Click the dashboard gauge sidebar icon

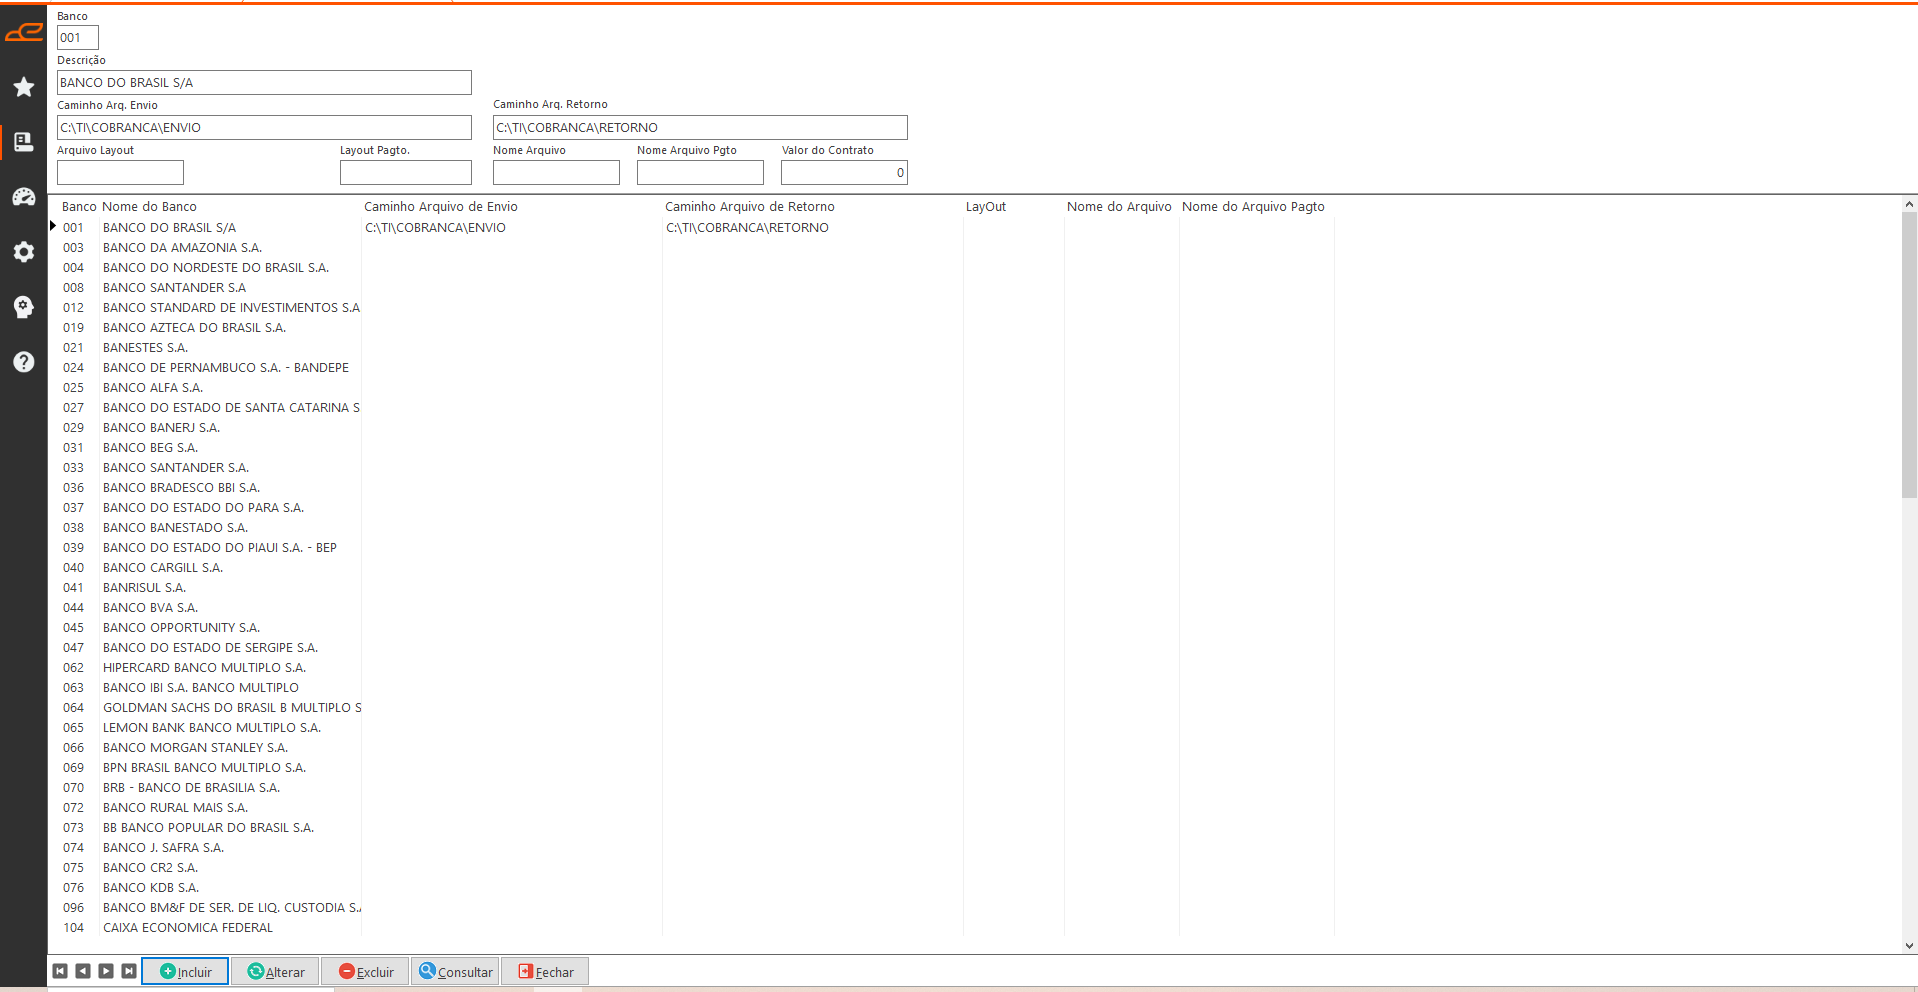(24, 197)
